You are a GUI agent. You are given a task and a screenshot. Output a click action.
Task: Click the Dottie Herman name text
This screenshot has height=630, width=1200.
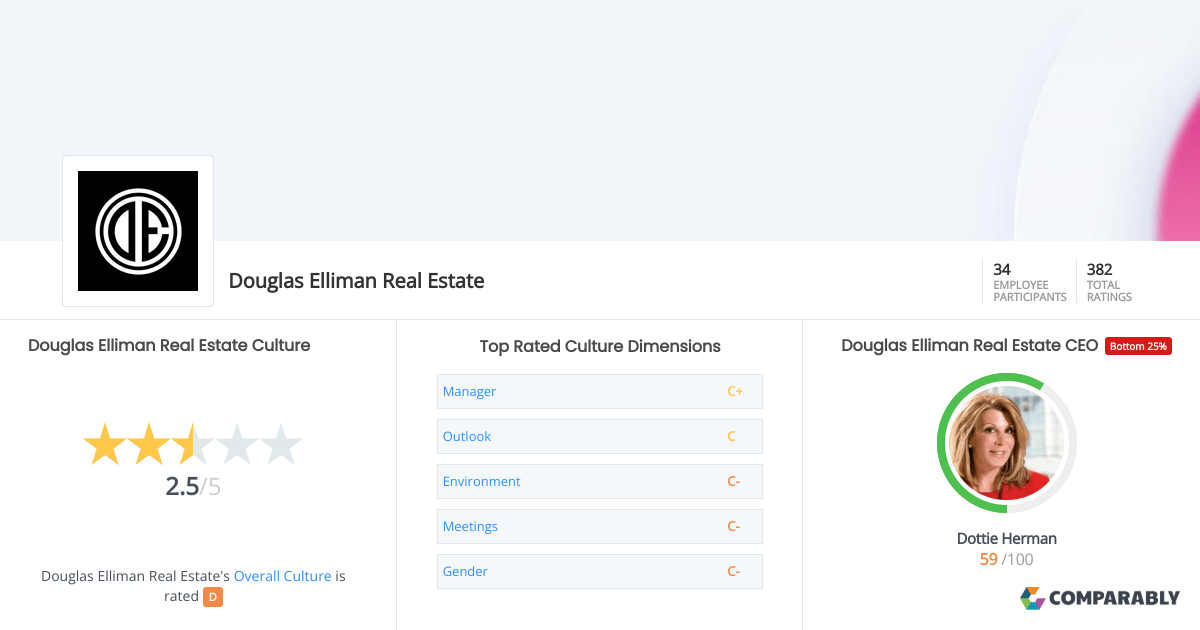pyautogui.click(x=1007, y=538)
